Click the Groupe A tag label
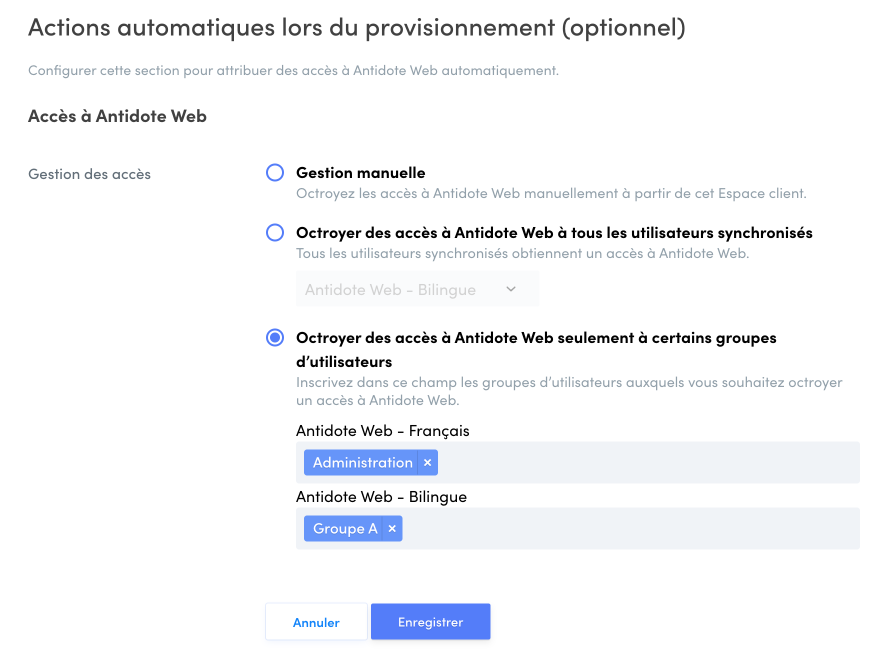 point(345,529)
